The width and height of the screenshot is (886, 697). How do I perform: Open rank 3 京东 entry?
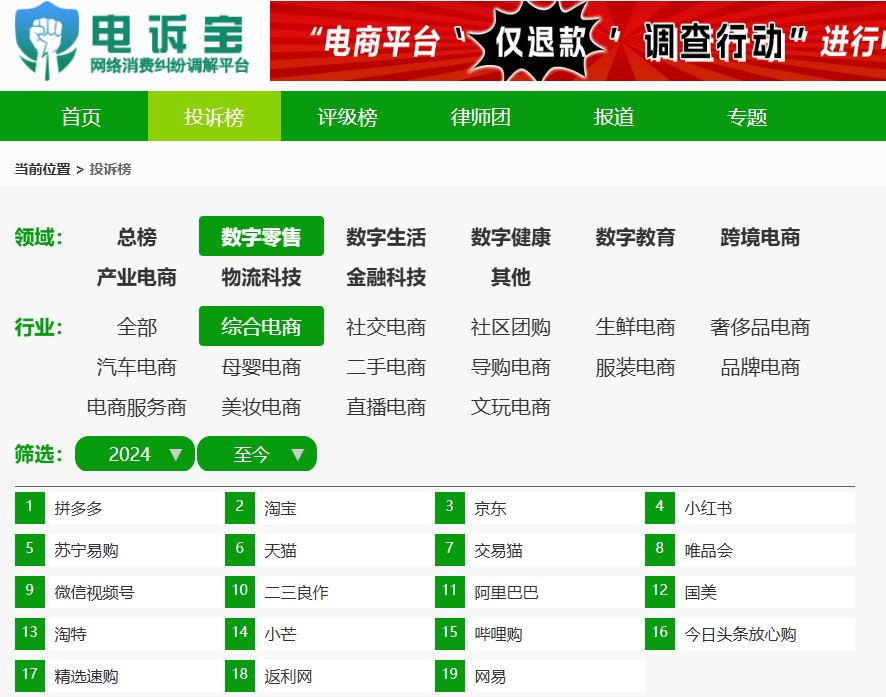(540, 508)
